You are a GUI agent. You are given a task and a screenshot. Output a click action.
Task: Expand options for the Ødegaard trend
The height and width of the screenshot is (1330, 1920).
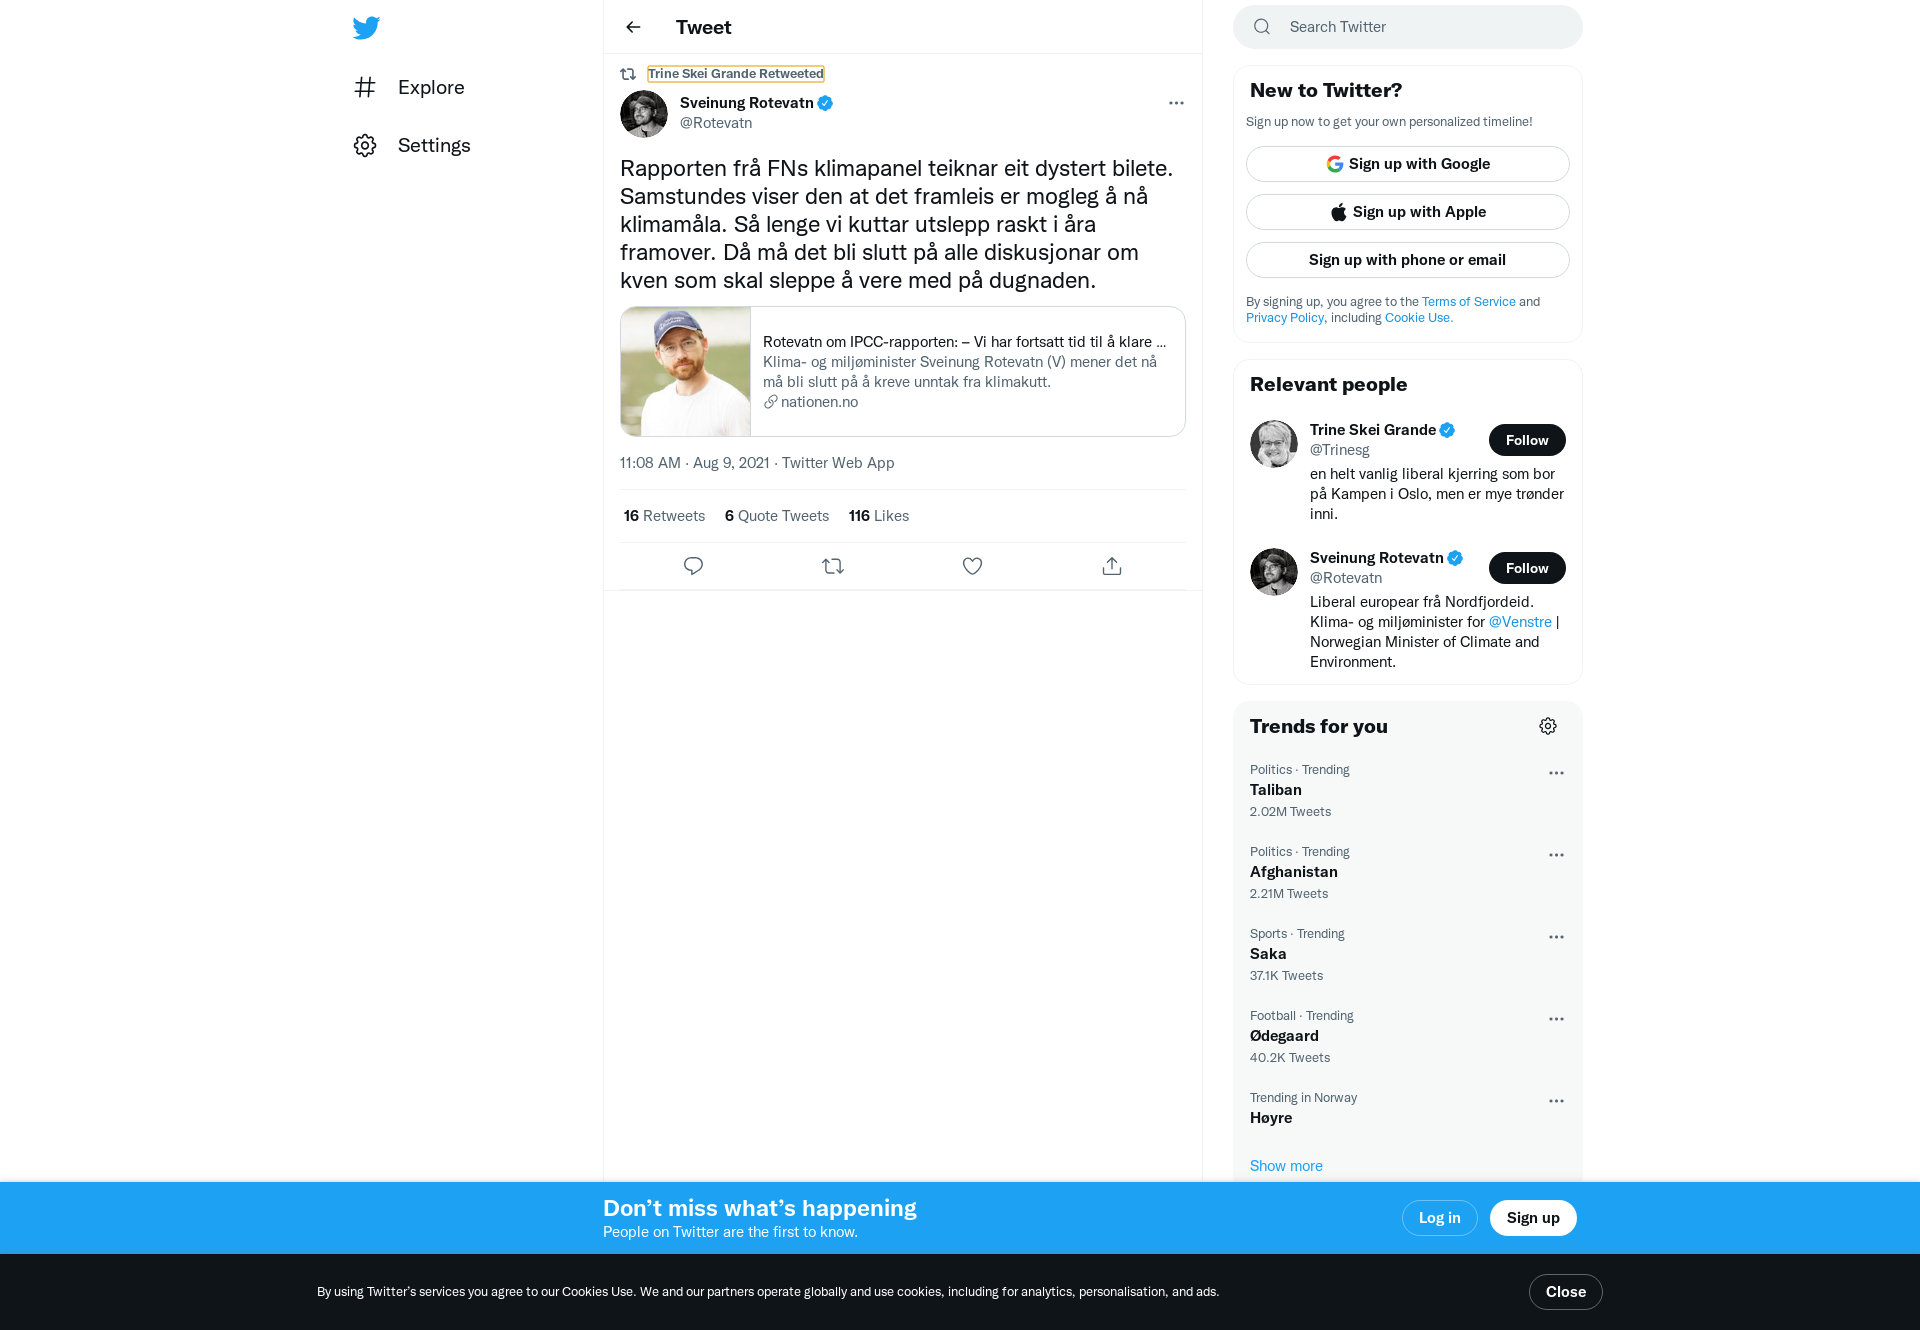point(1556,1019)
